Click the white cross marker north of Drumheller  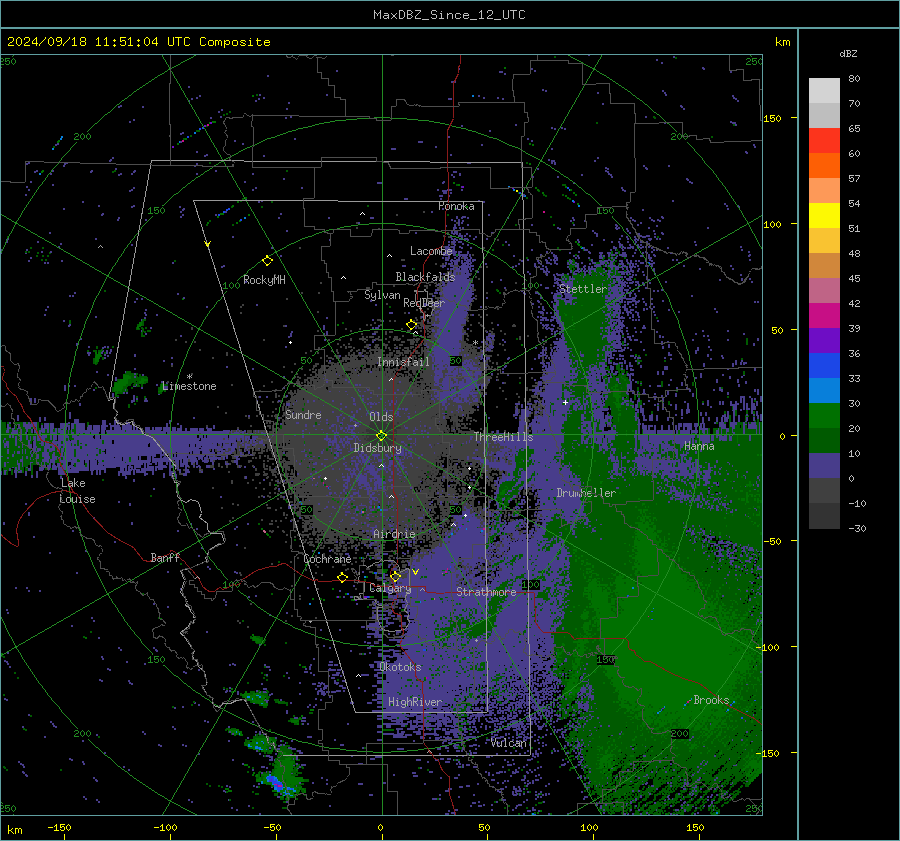click(x=565, y=402)
